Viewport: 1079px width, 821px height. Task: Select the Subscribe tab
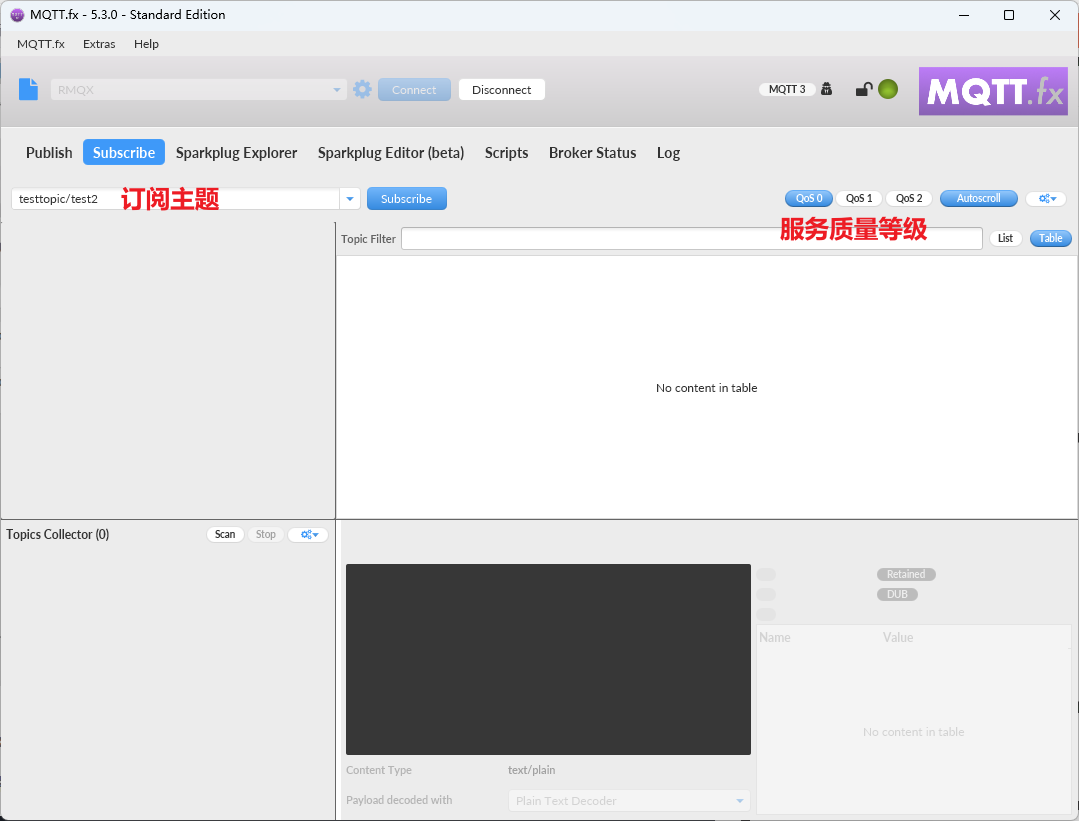click(124, 153)
